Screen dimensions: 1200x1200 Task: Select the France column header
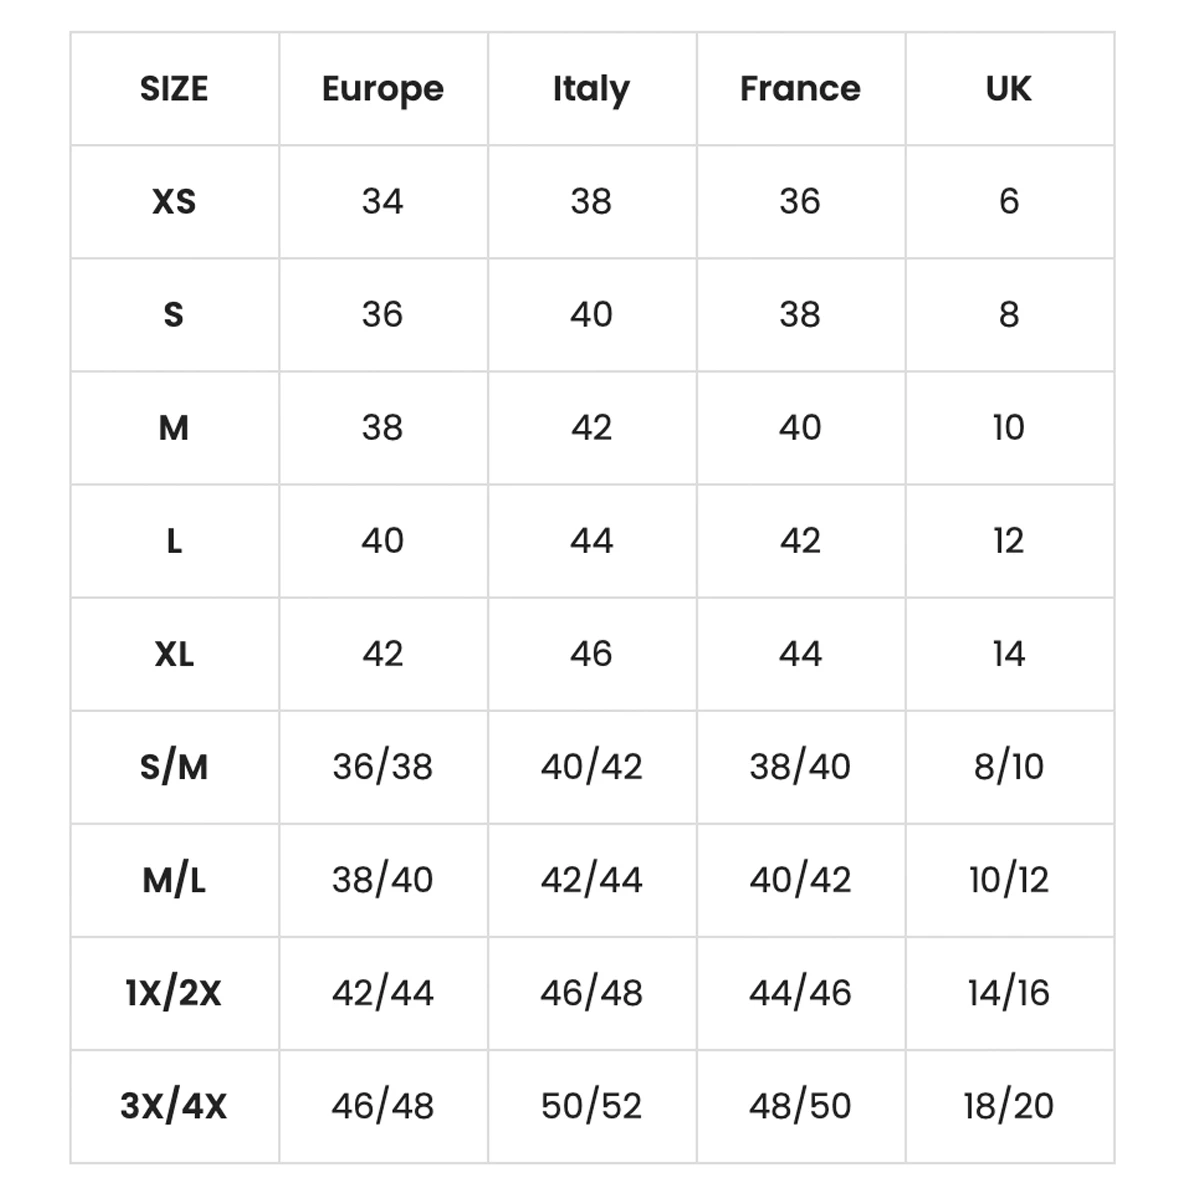(800, 89)
